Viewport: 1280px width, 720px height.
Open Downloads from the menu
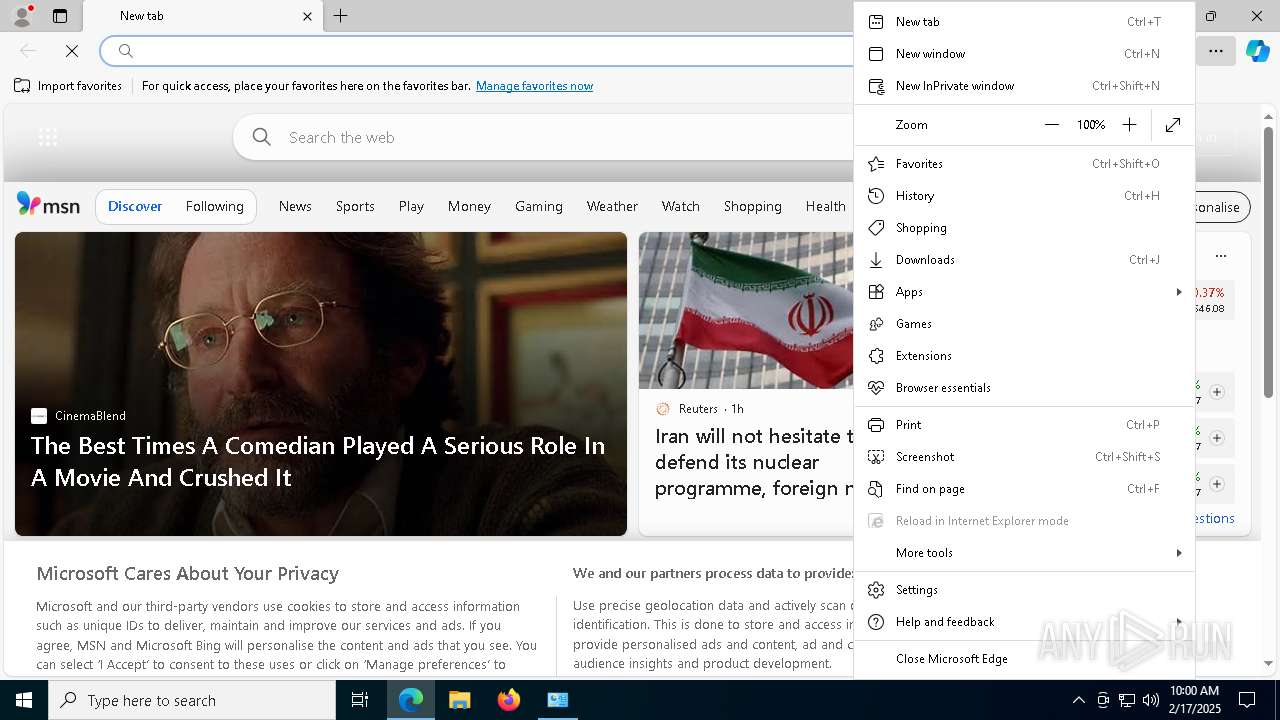[1024, 260]
